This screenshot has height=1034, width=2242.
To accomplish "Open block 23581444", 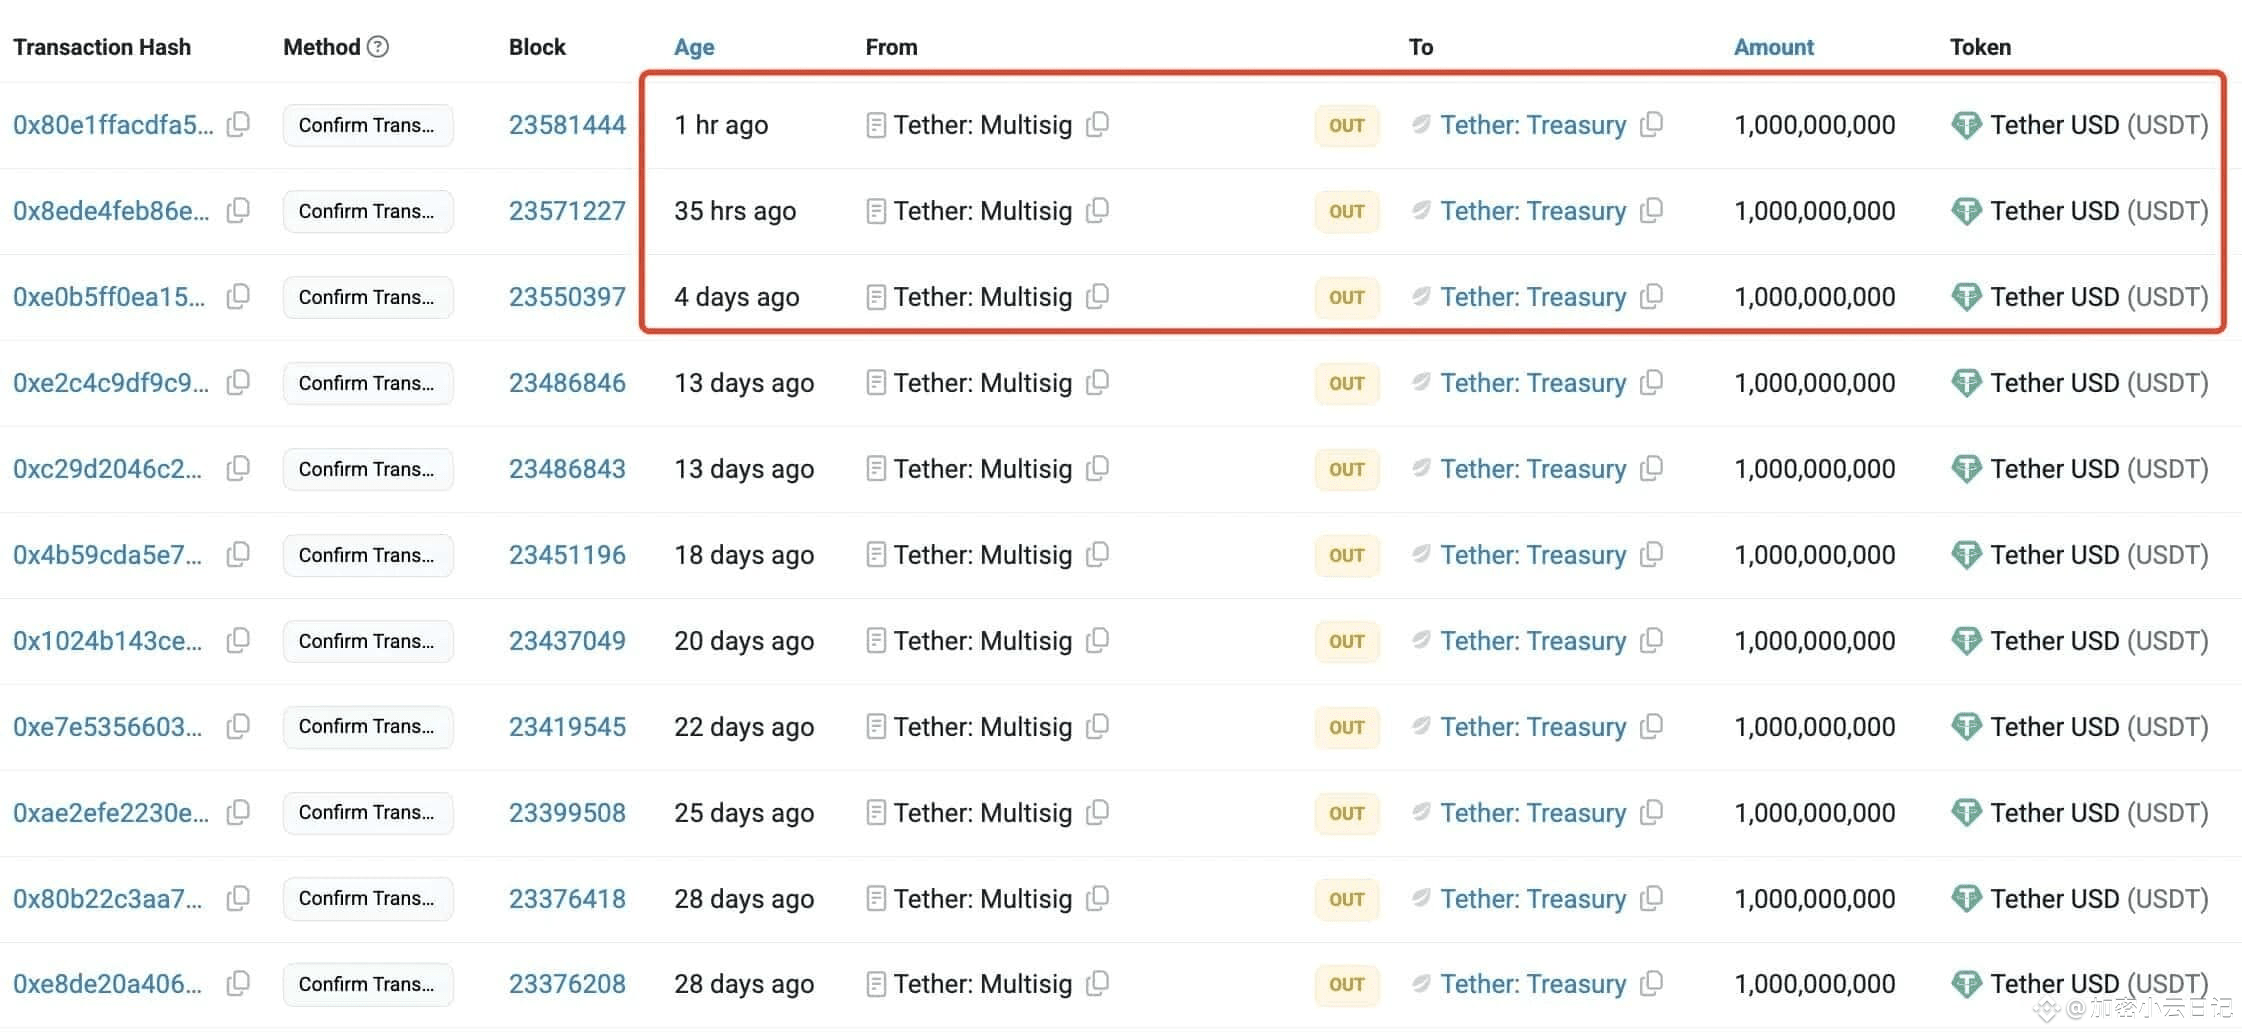I will 567,125.
